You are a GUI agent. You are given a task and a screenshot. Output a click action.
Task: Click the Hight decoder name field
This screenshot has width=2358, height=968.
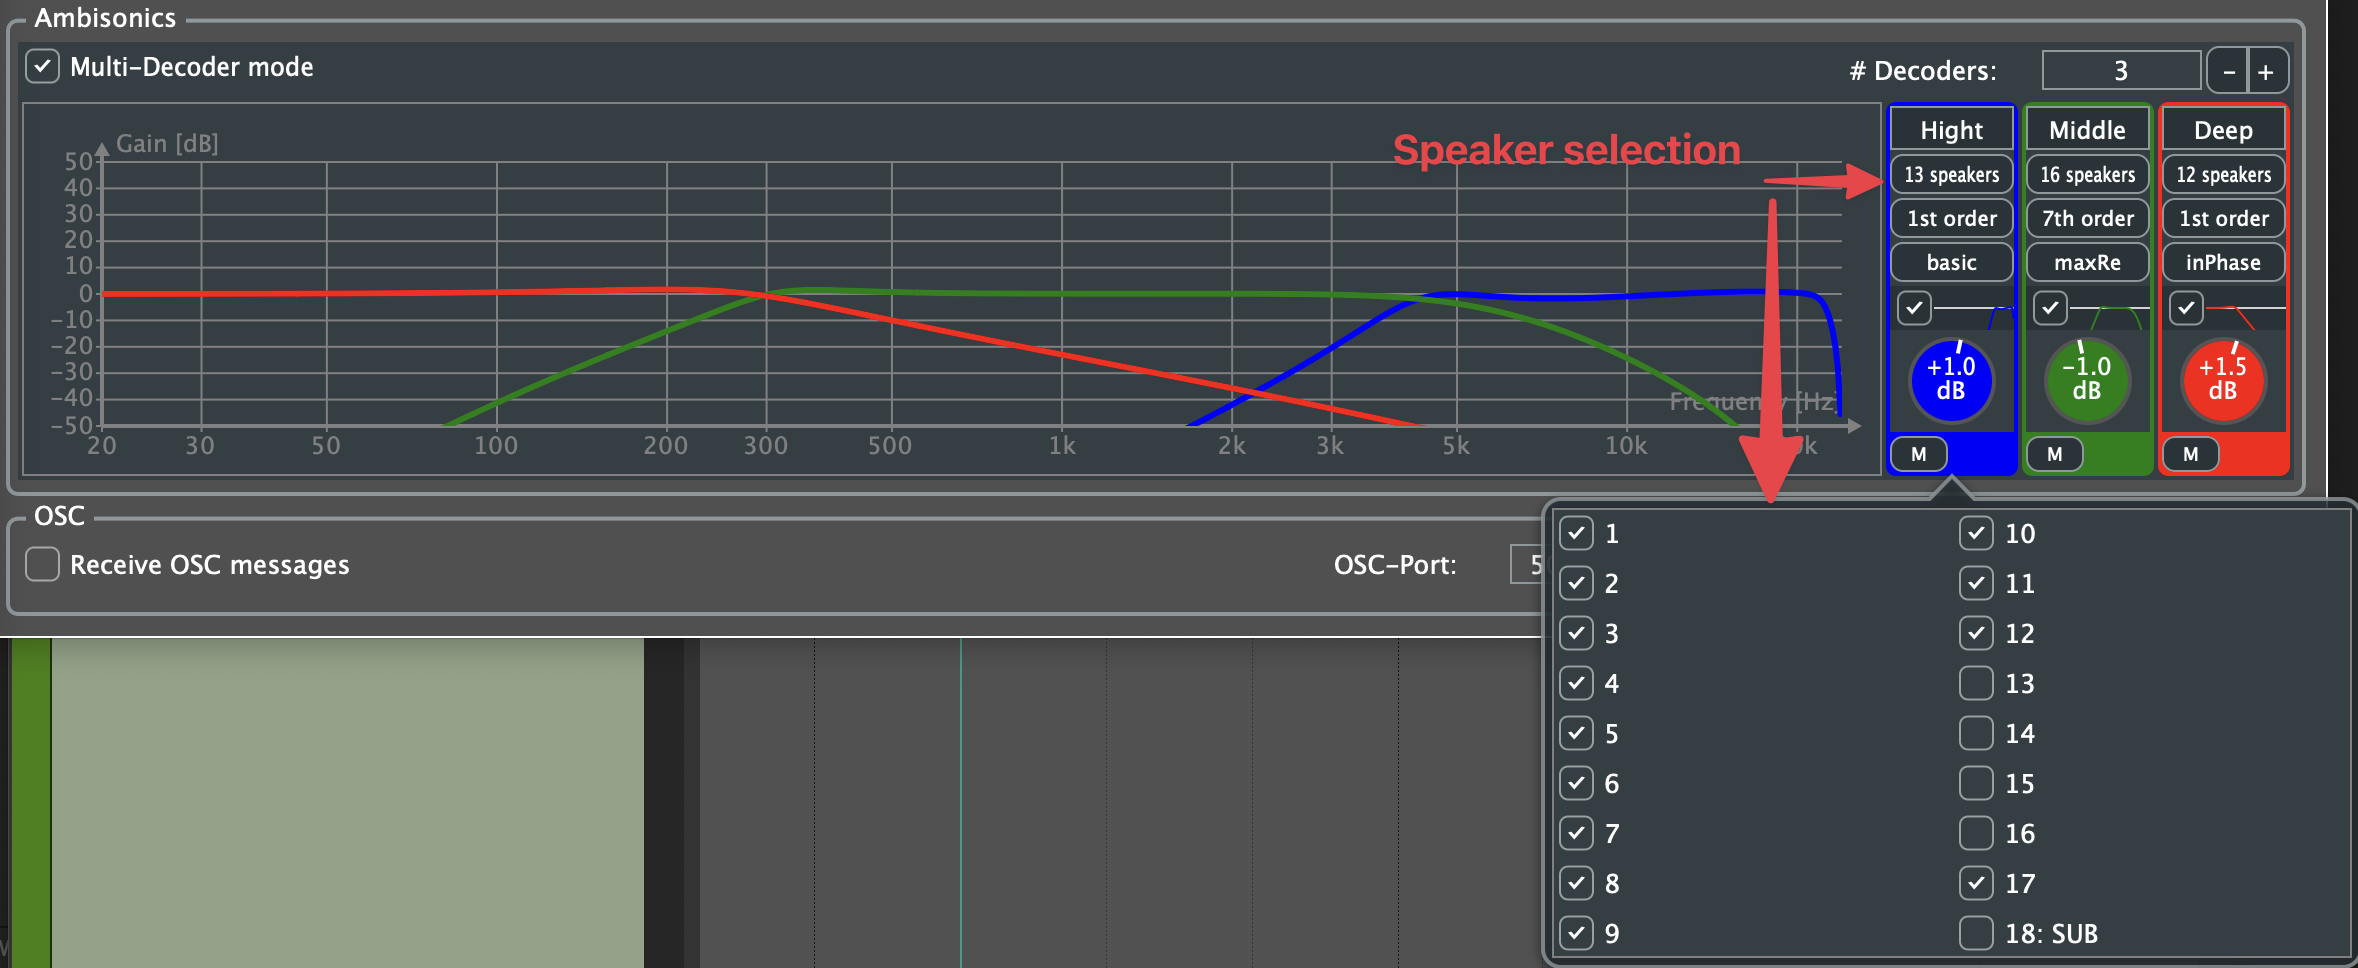[x=1951, y=131]
